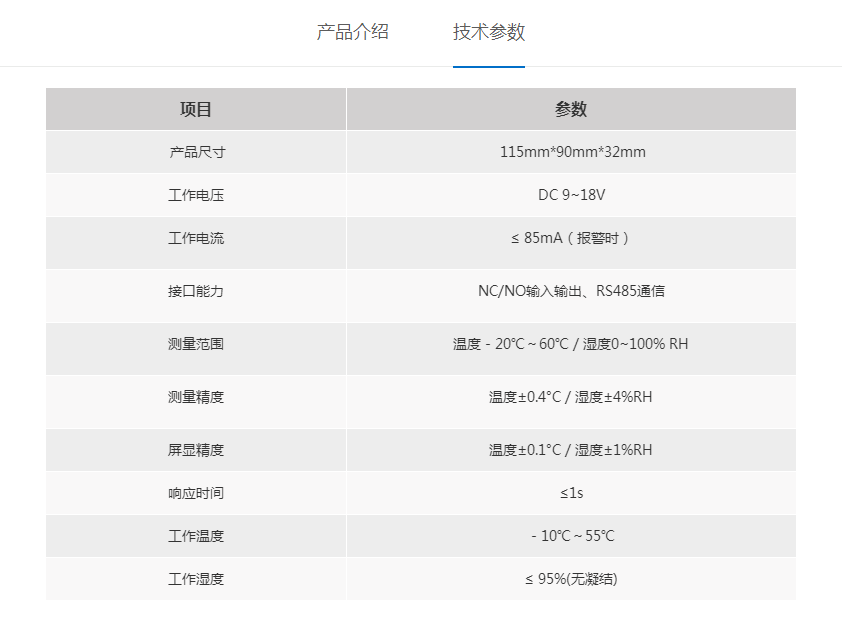Click the 参数 column header
Screen dimensions: 842x624
pos(571,110)
